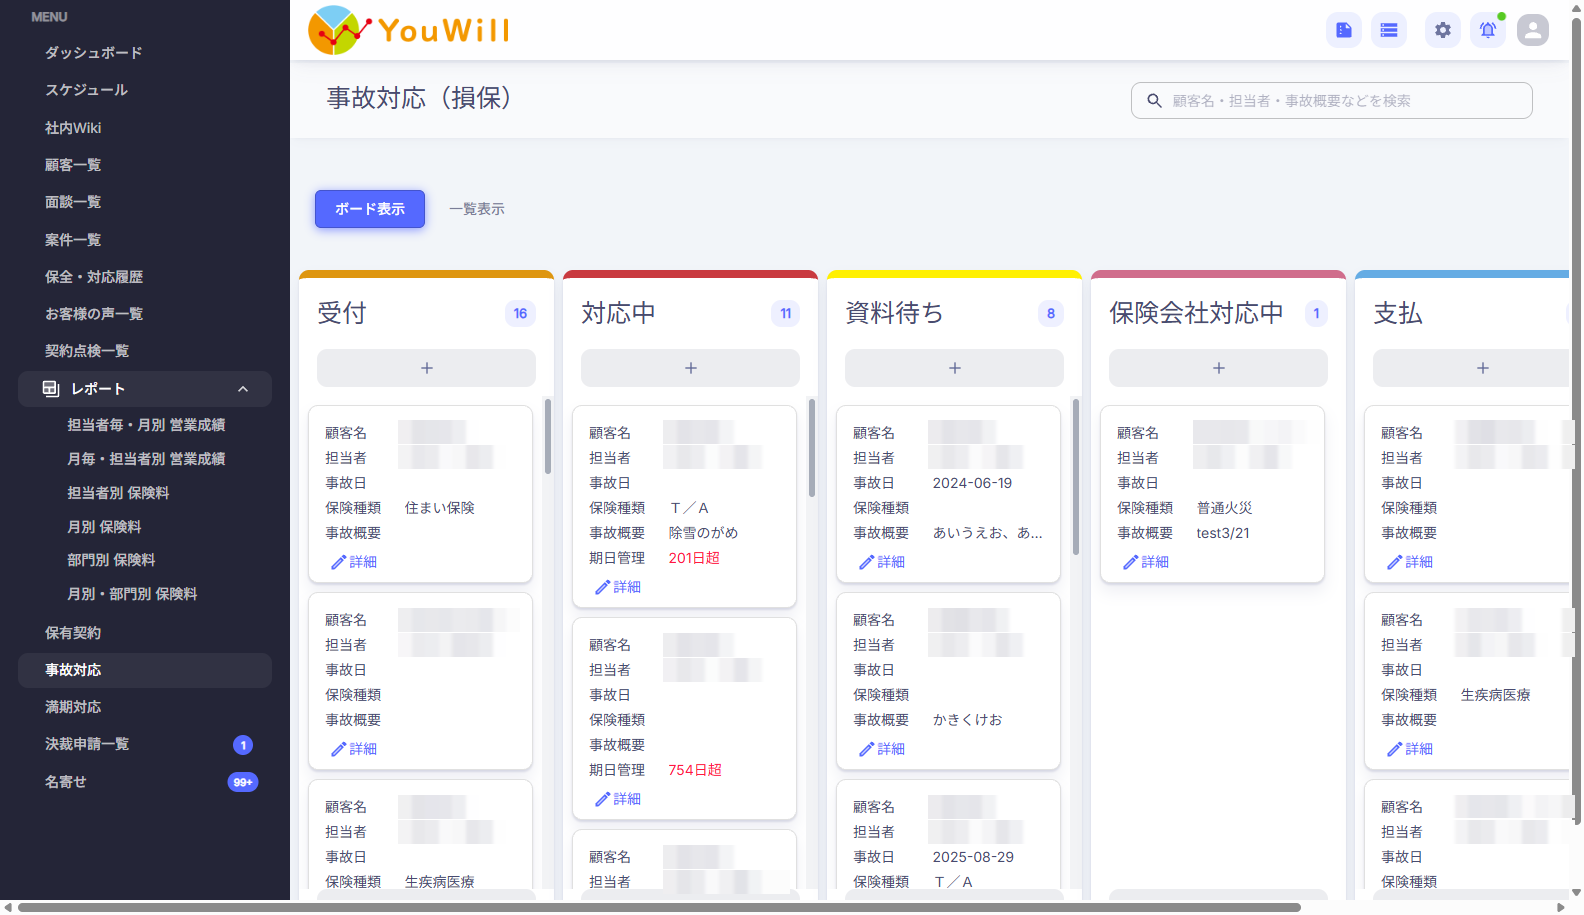Click the page scrollbar down arrow

pos(1577,893)
